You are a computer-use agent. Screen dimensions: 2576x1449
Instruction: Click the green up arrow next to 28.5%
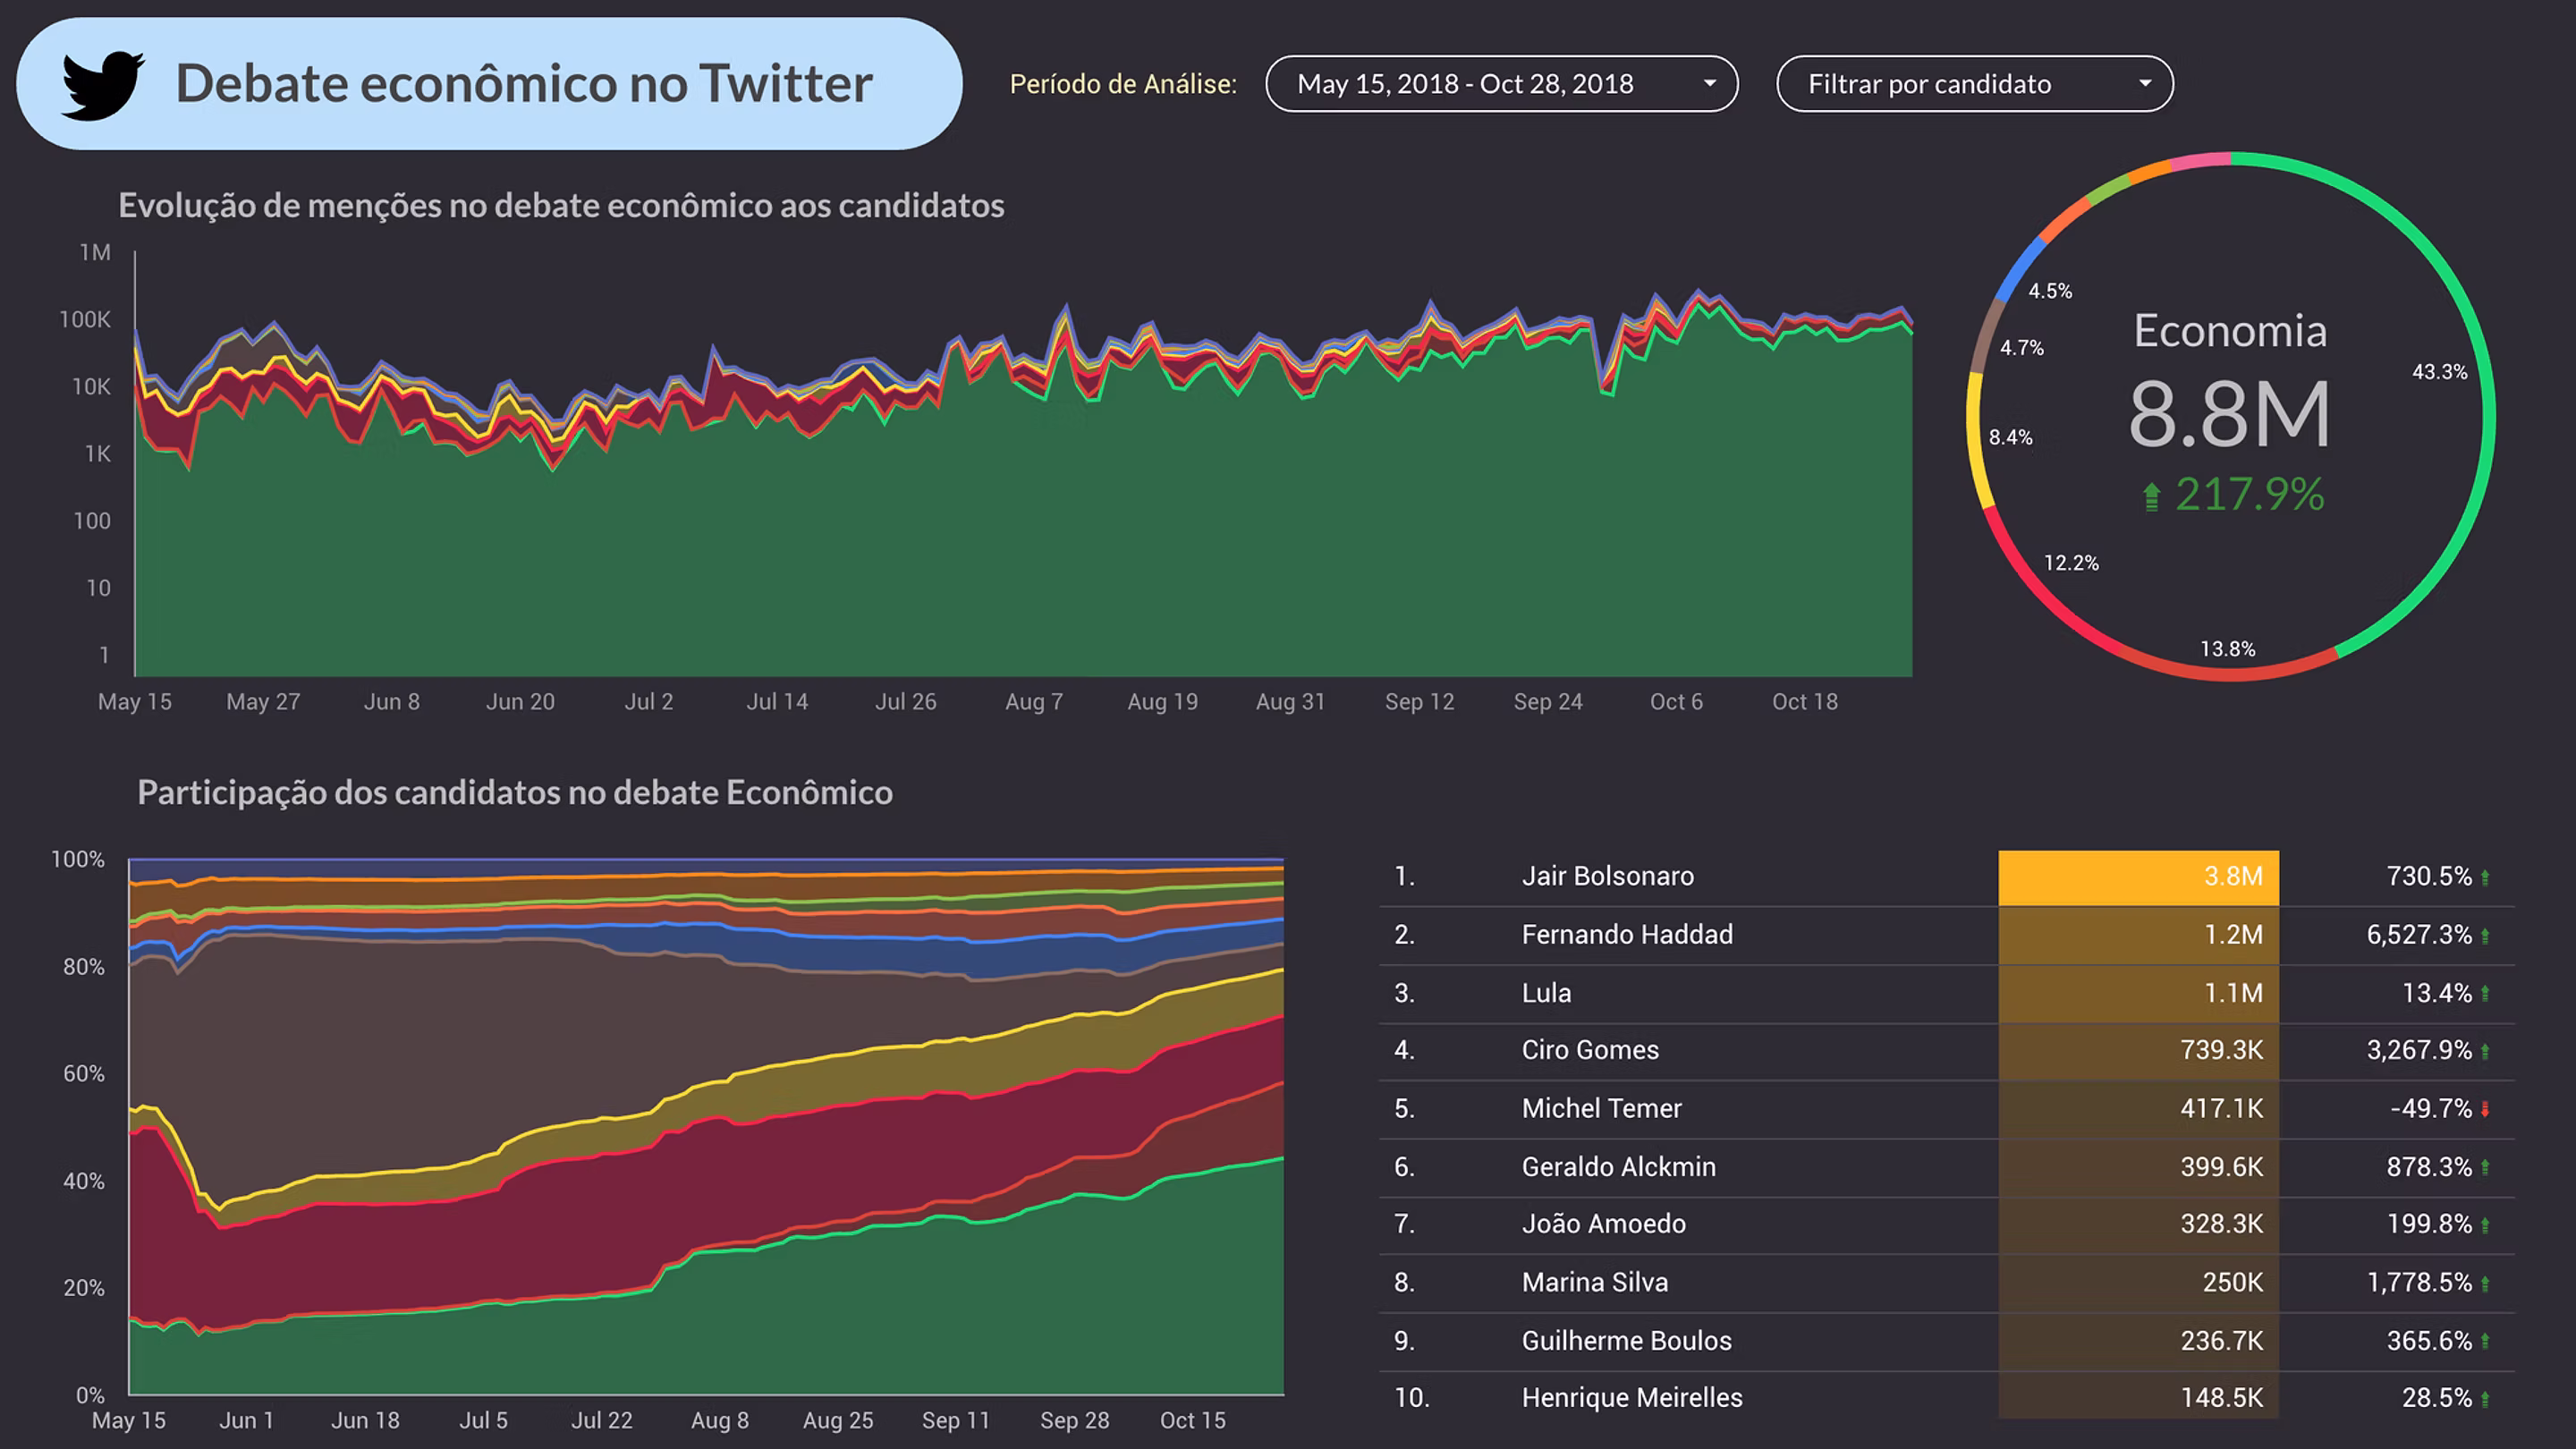[2485, 1399]
